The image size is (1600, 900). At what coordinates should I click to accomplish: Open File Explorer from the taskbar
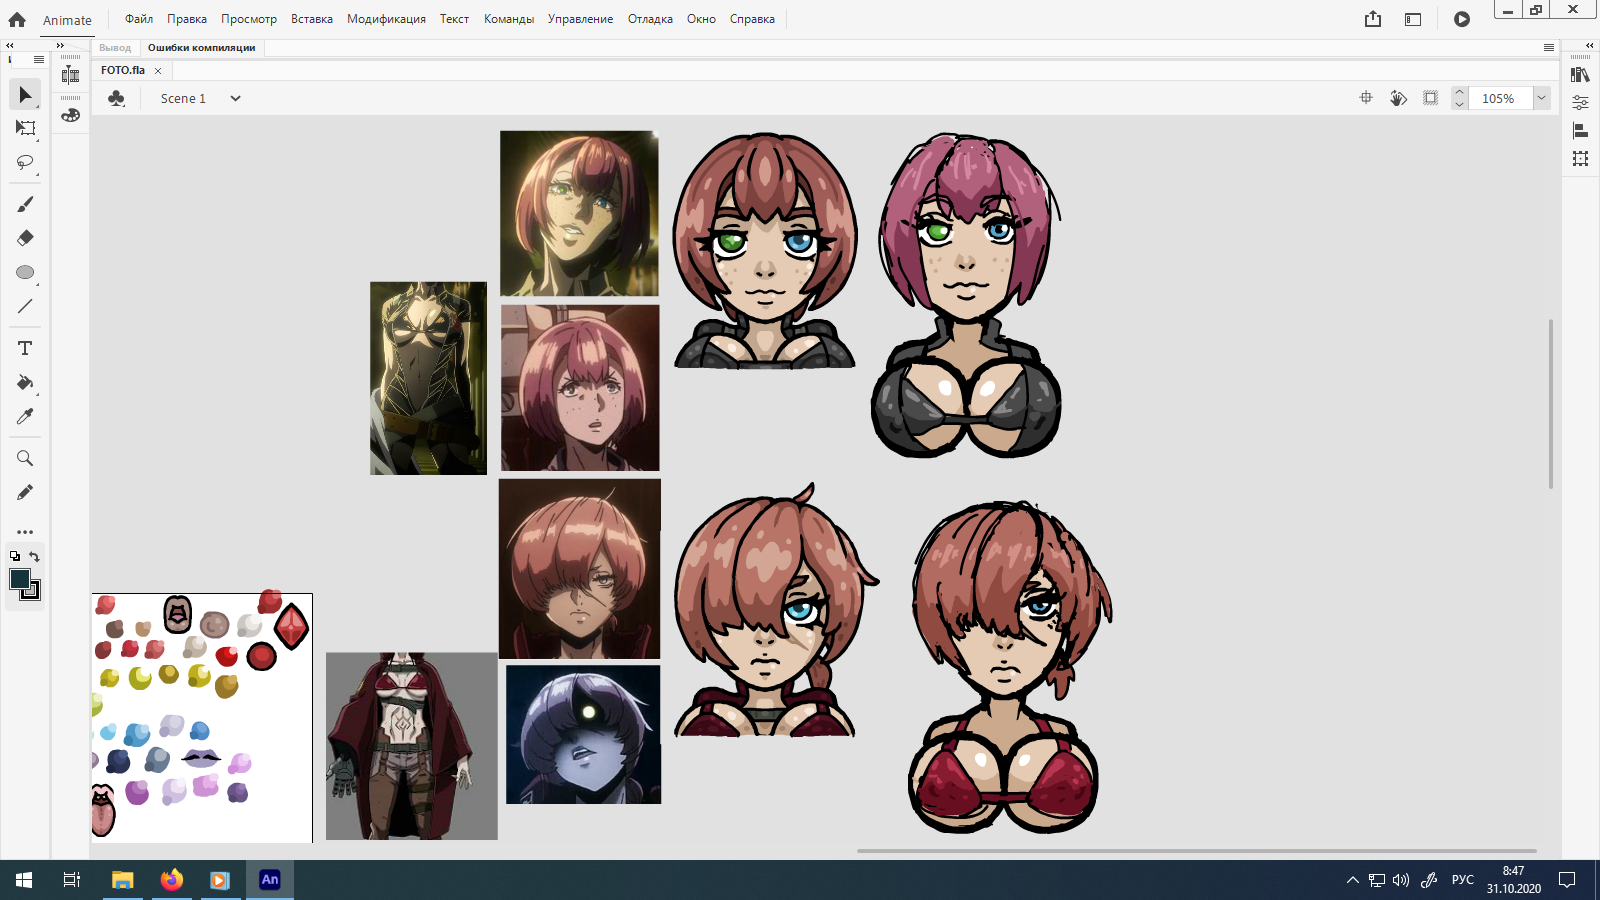pyautogui.click(x=123, y=880)
